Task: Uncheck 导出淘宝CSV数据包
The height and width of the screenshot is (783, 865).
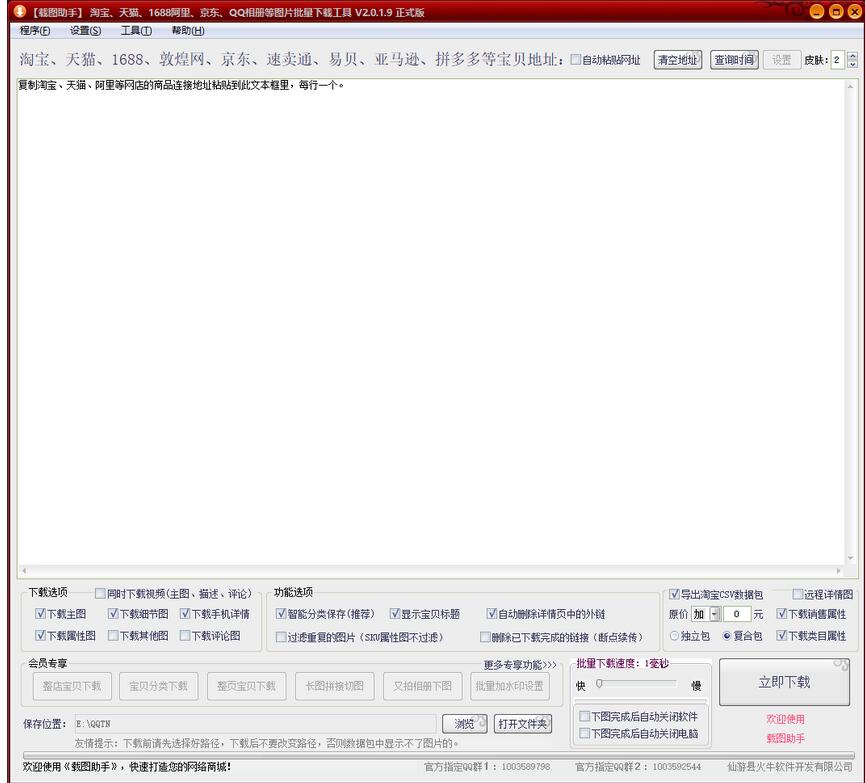Action: [x=674, y=594]
